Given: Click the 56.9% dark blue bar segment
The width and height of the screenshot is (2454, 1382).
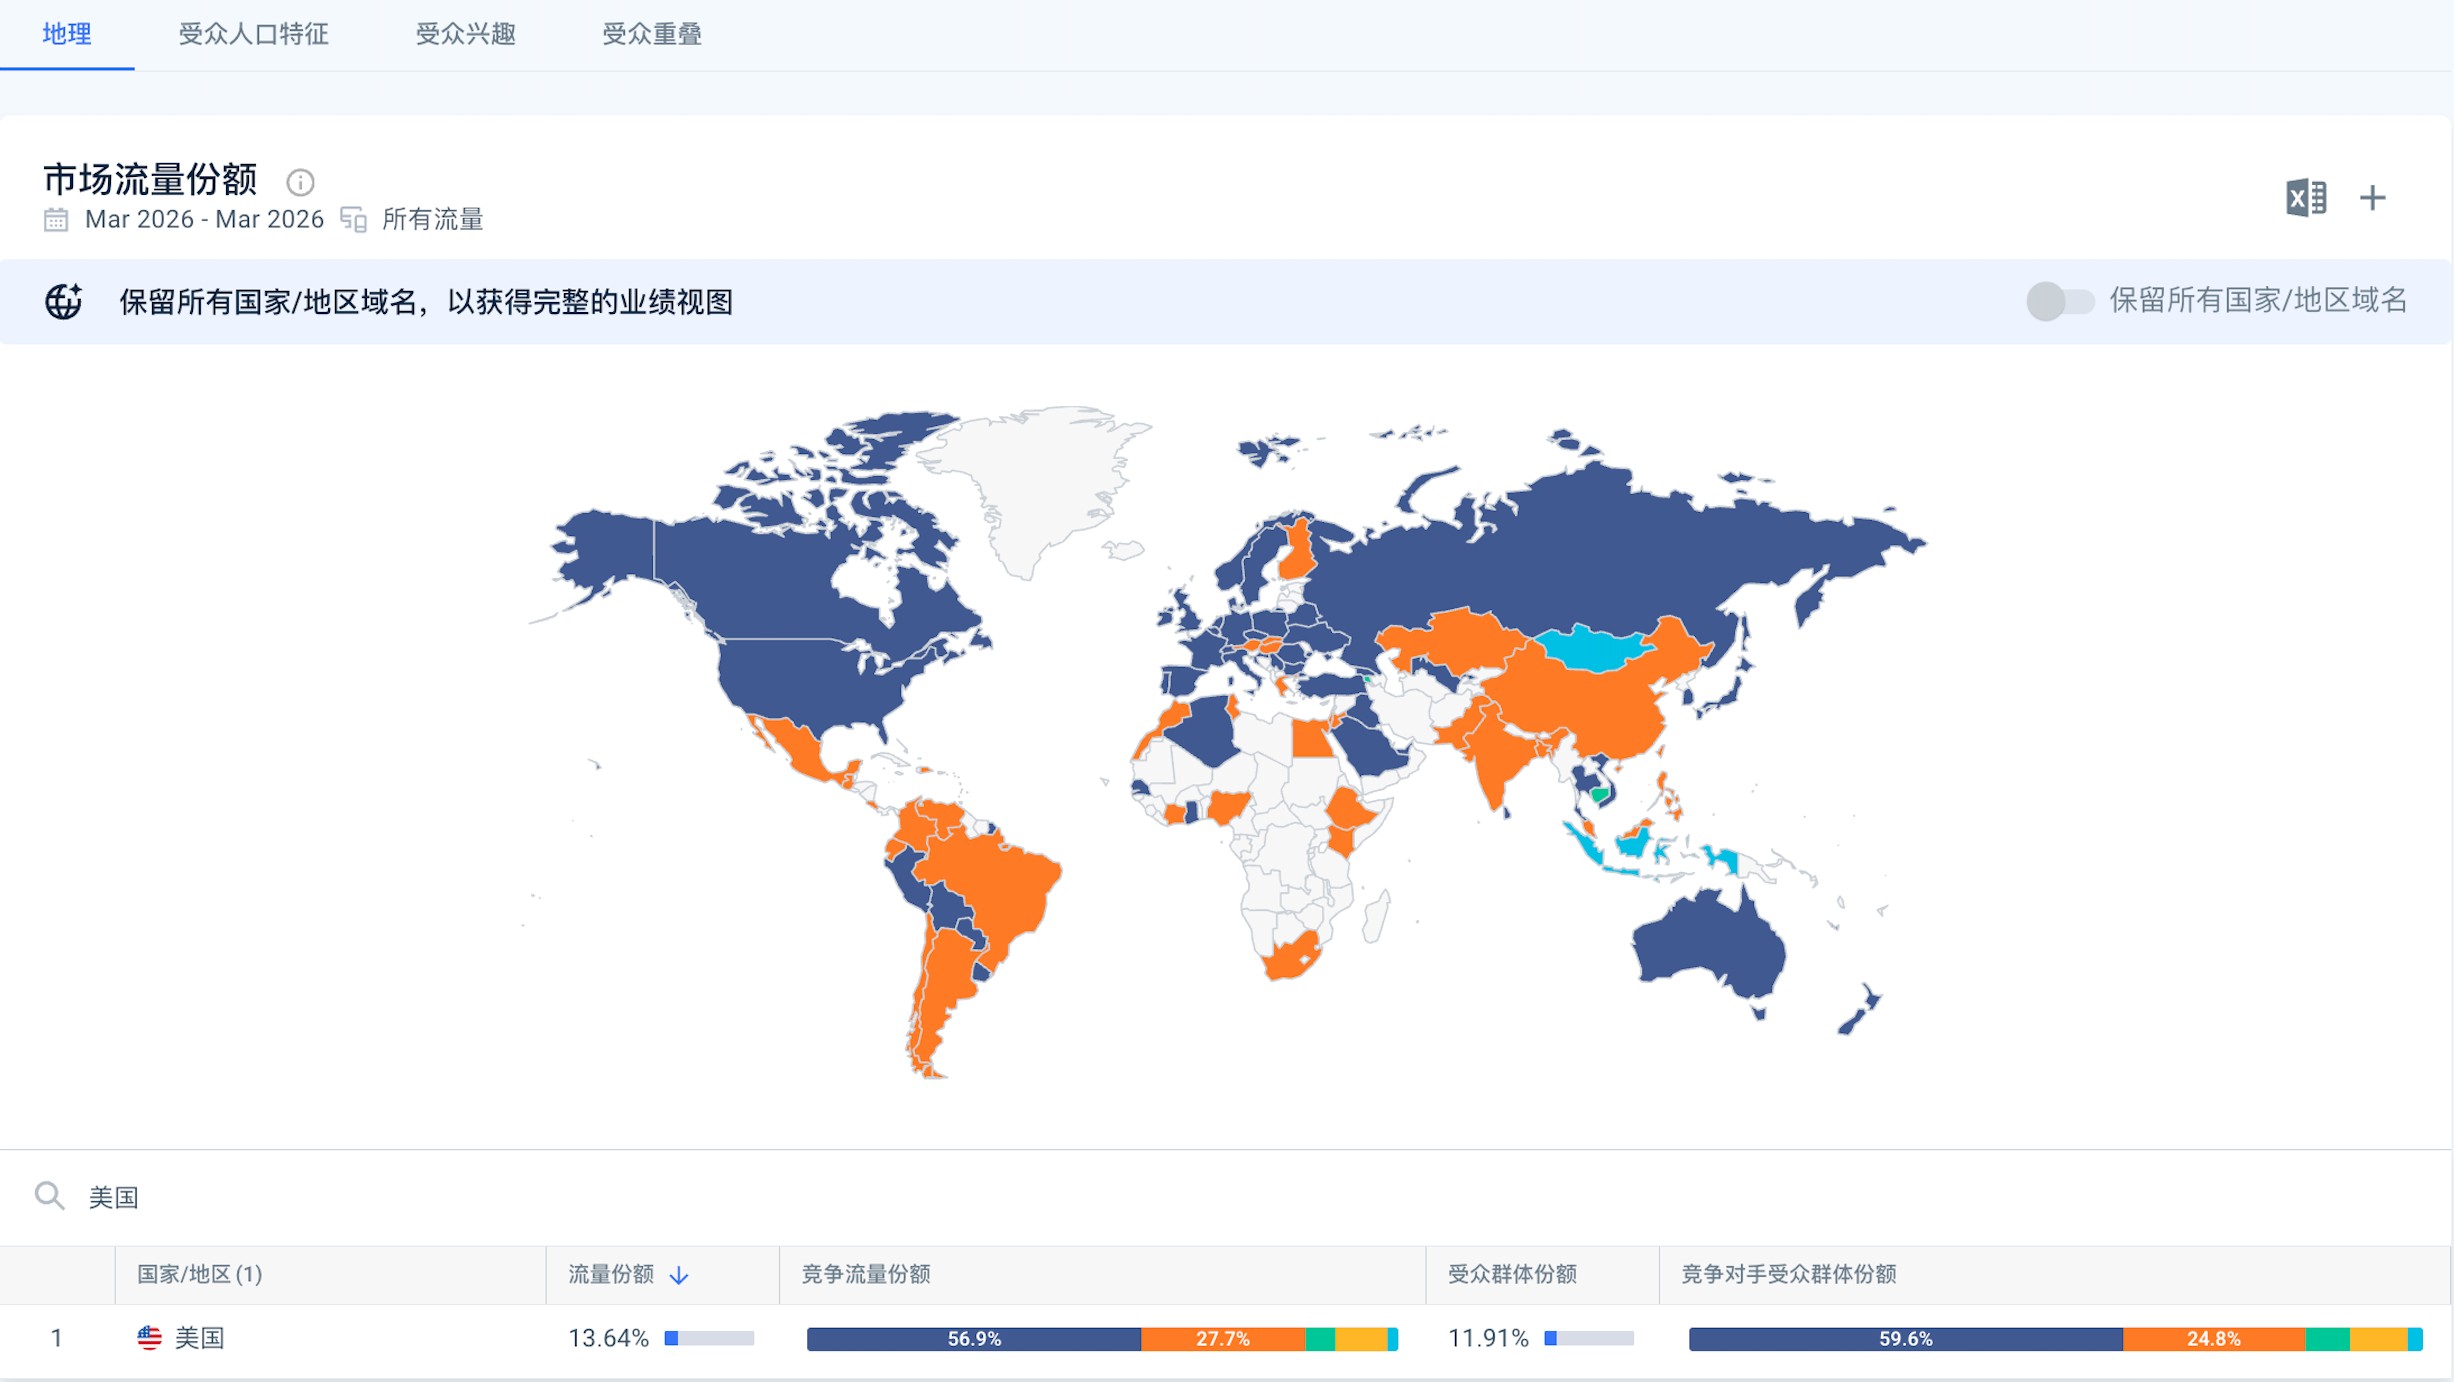Looking at the screenshot, I should [x=973, y=1339].
